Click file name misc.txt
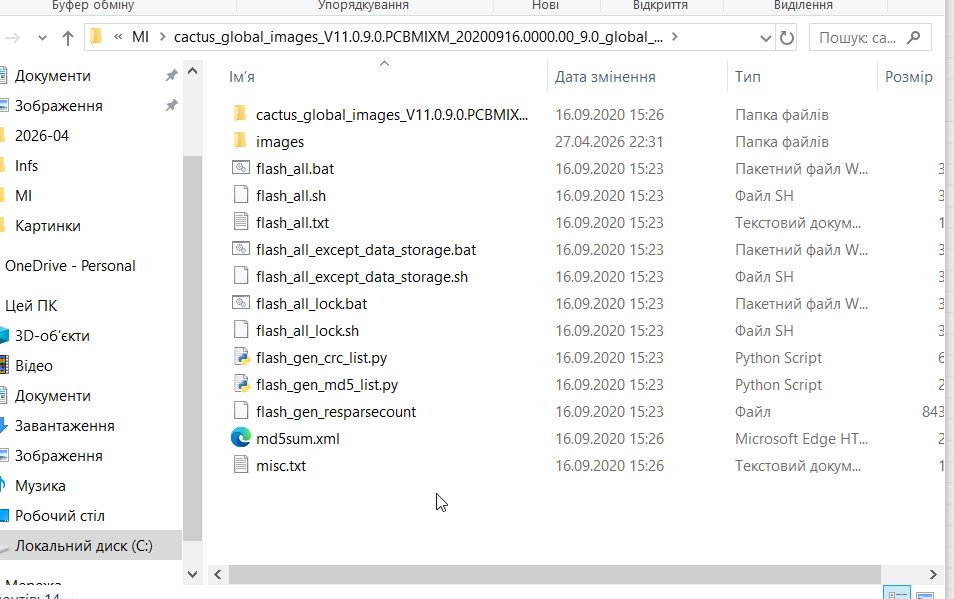This screenshot has height=599, width=954. (281, 466)
